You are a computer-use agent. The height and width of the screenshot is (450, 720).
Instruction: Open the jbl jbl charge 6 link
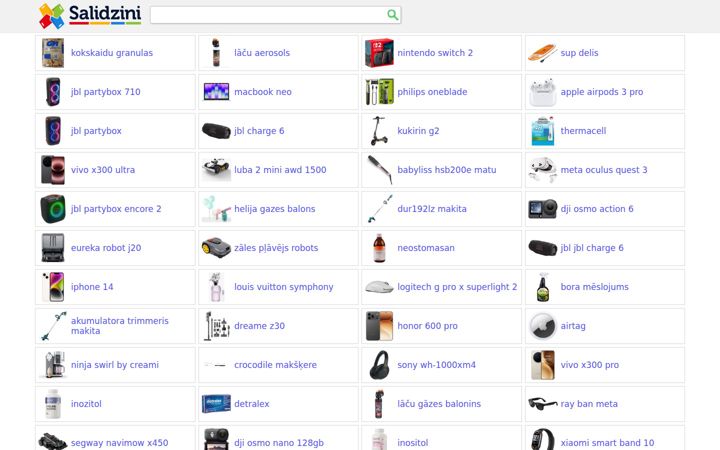click(x=592, y=248)
